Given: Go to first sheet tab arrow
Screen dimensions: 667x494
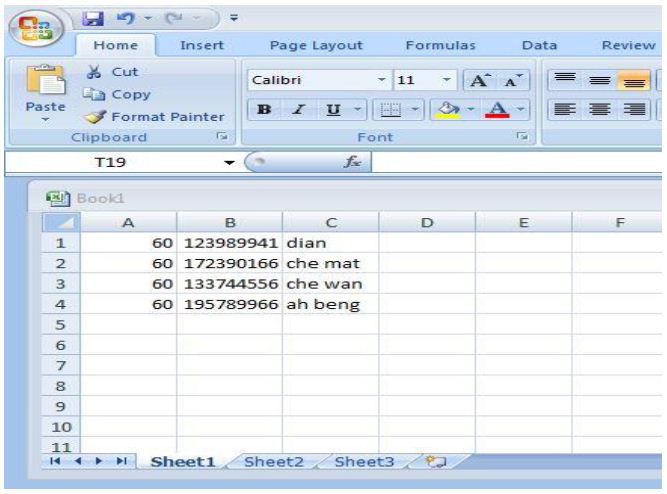Looking at the screenshot, I should (55, 461).
